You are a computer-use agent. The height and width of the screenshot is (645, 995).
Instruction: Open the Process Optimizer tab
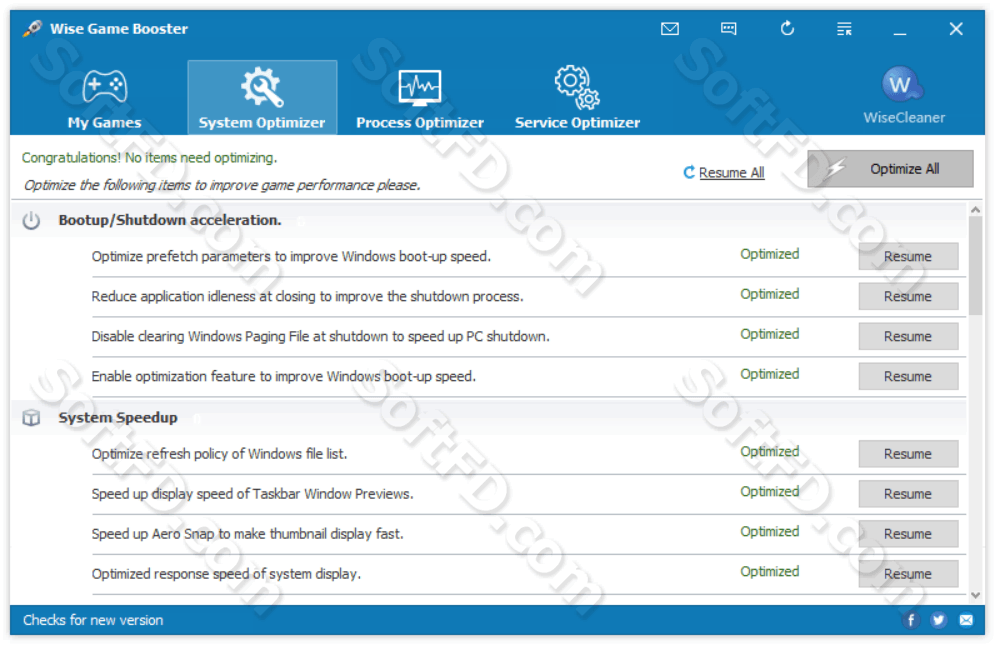[x=419, y=98]
